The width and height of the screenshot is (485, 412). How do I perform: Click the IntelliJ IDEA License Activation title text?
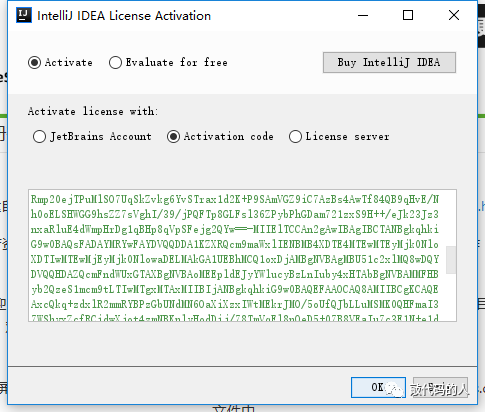(x=124, y=16)
